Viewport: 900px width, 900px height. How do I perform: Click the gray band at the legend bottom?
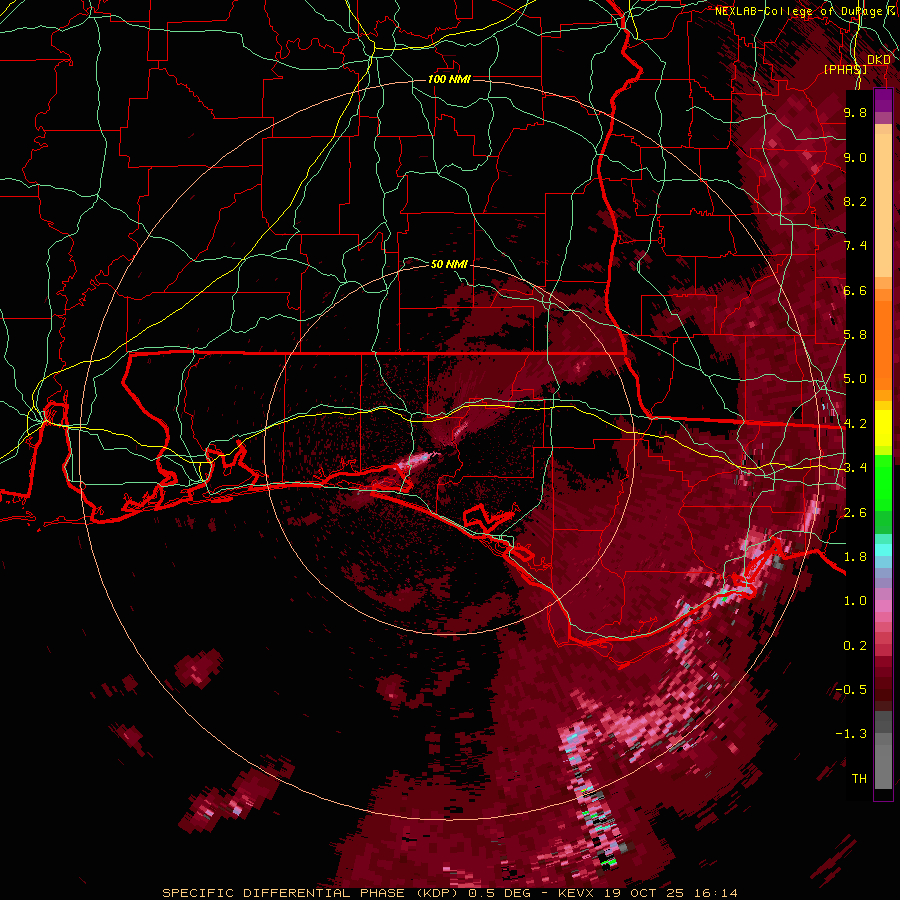tap(883, 761)
